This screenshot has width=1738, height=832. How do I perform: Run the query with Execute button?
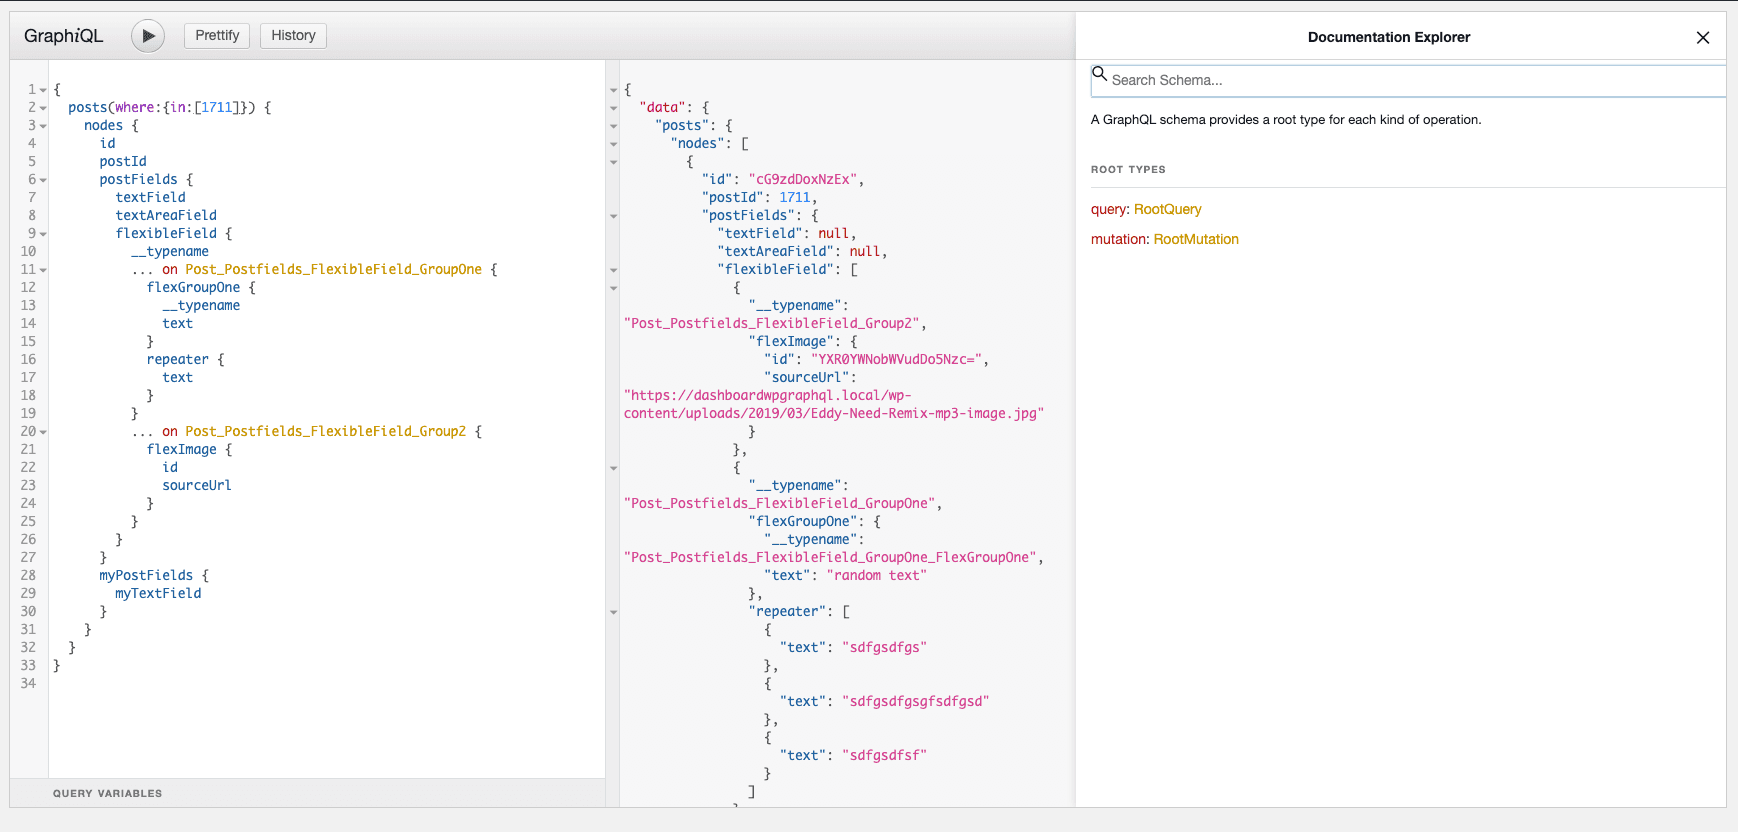click(x=148, y=36)
